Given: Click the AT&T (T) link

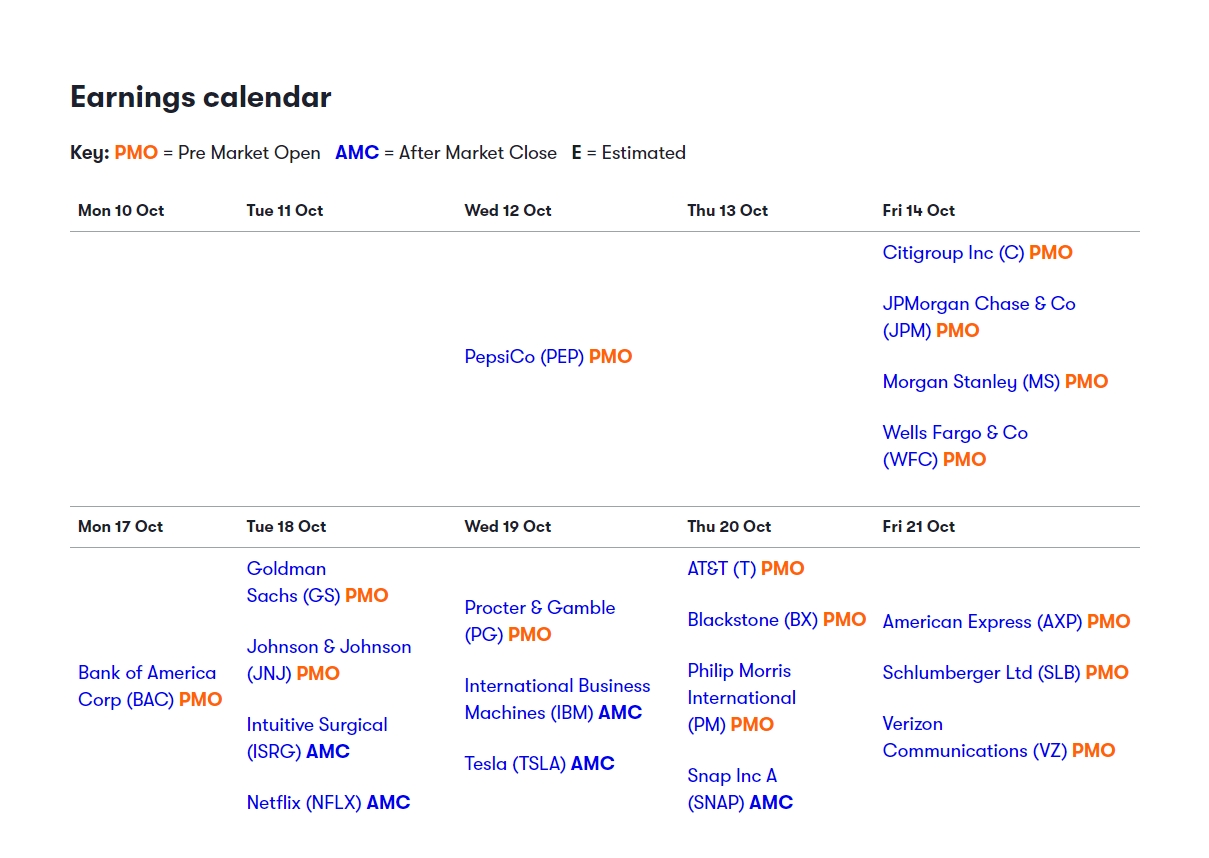Looking at the screenshot, I should tap(721, 569).
